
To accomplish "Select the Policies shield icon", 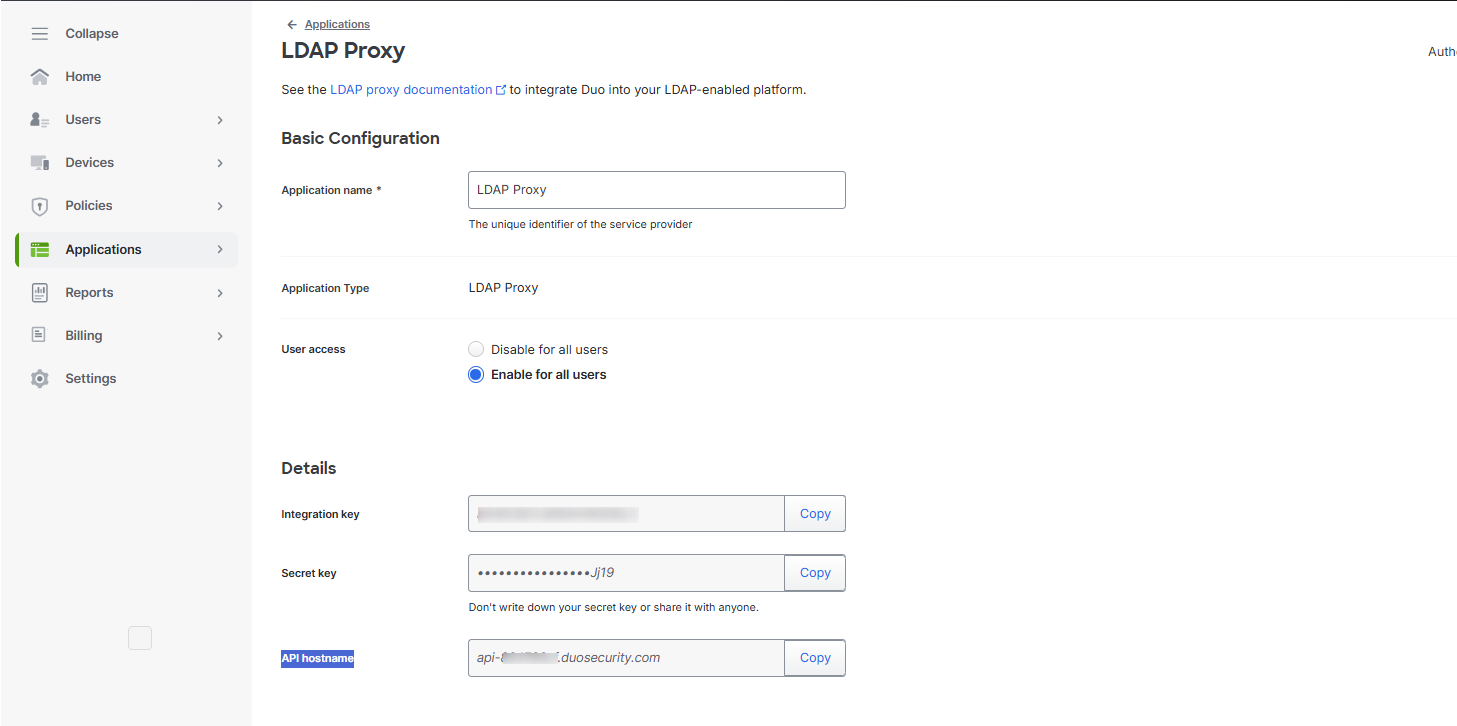I will coord(39,205).
